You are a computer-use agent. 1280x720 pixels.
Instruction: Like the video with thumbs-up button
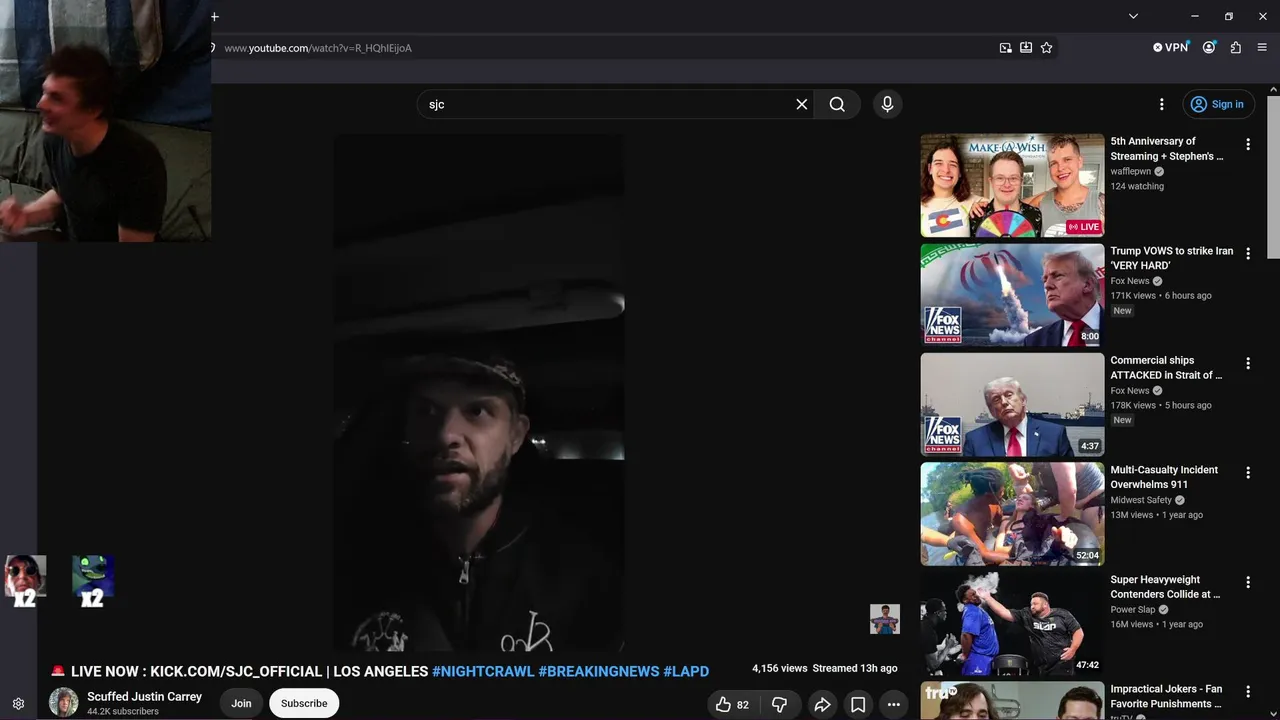tap(732, 704)
